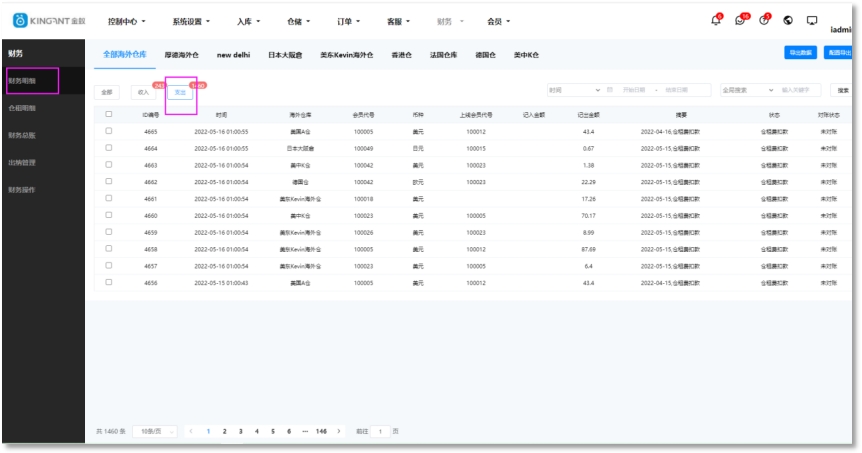Screen dimensions: 862x453
Task: Open the chat messages icon
Action: point(739,20)
